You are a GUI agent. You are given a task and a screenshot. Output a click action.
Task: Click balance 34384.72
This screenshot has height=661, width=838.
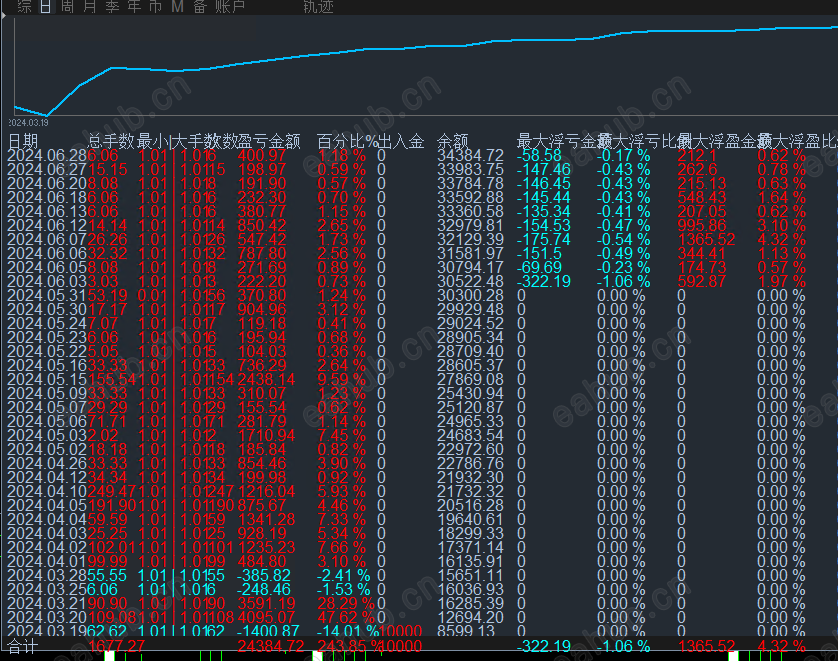(470, 155)
